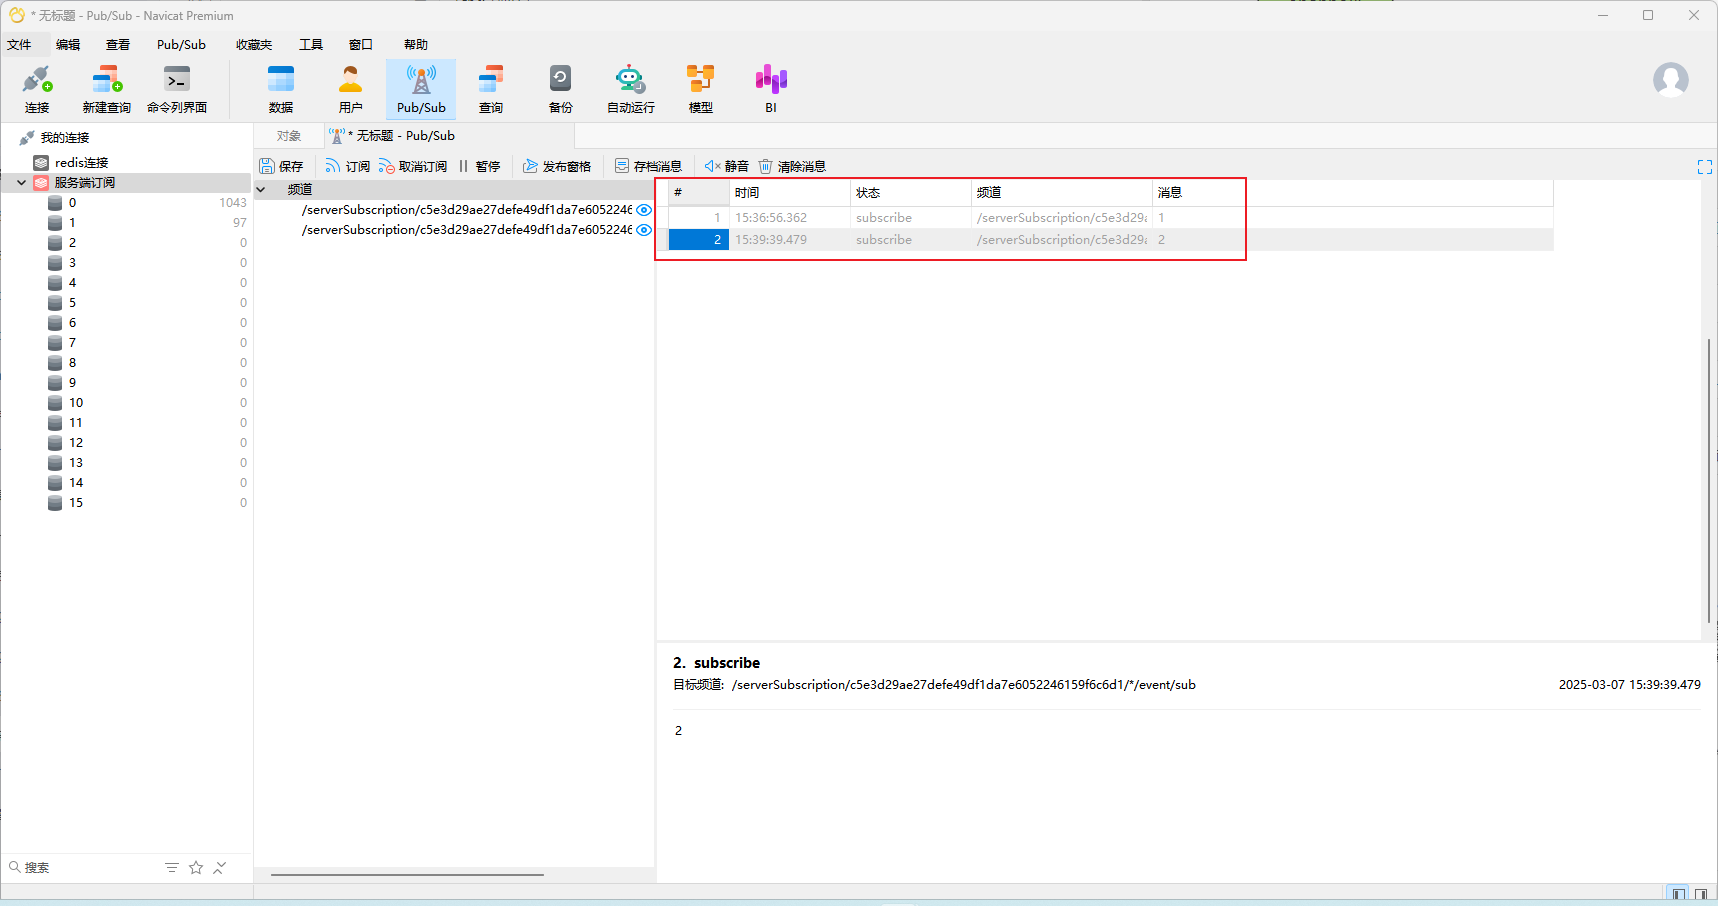Click the vertical scrollbar of message list

pyautogui.click(x=1708, y=482)
